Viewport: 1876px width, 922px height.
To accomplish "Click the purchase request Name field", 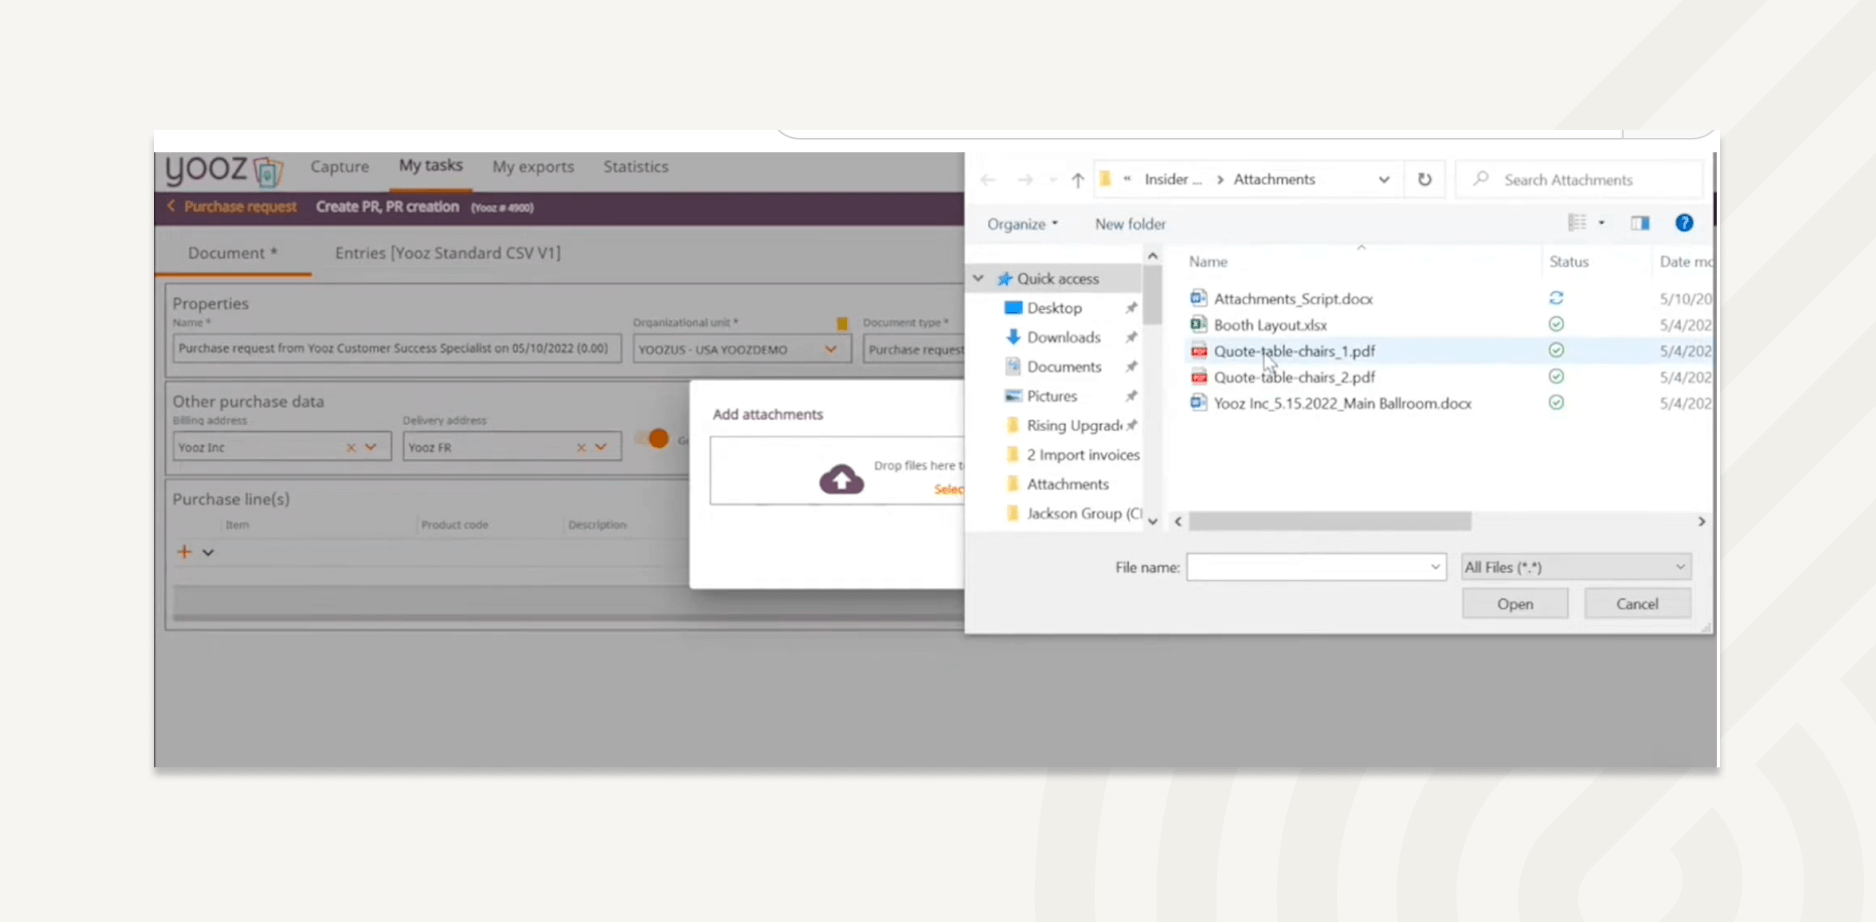I will pos(396,348).
